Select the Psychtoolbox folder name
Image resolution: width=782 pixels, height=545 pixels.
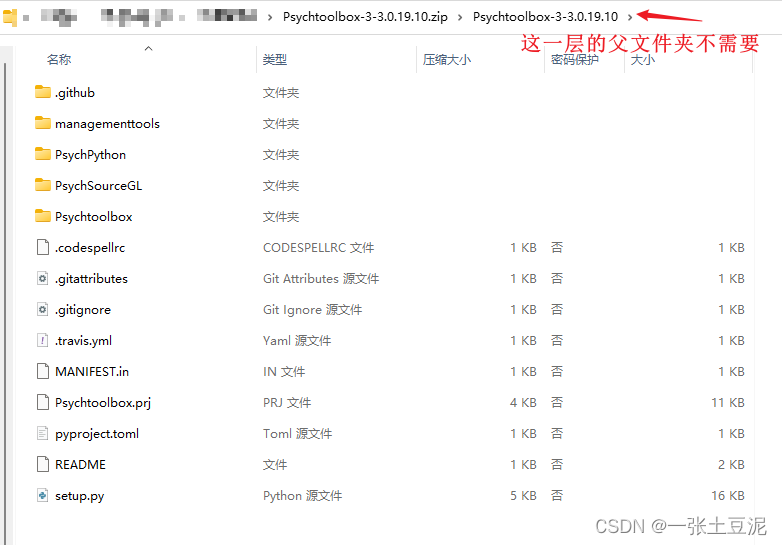pyautogui.click(x=93, y=216)
